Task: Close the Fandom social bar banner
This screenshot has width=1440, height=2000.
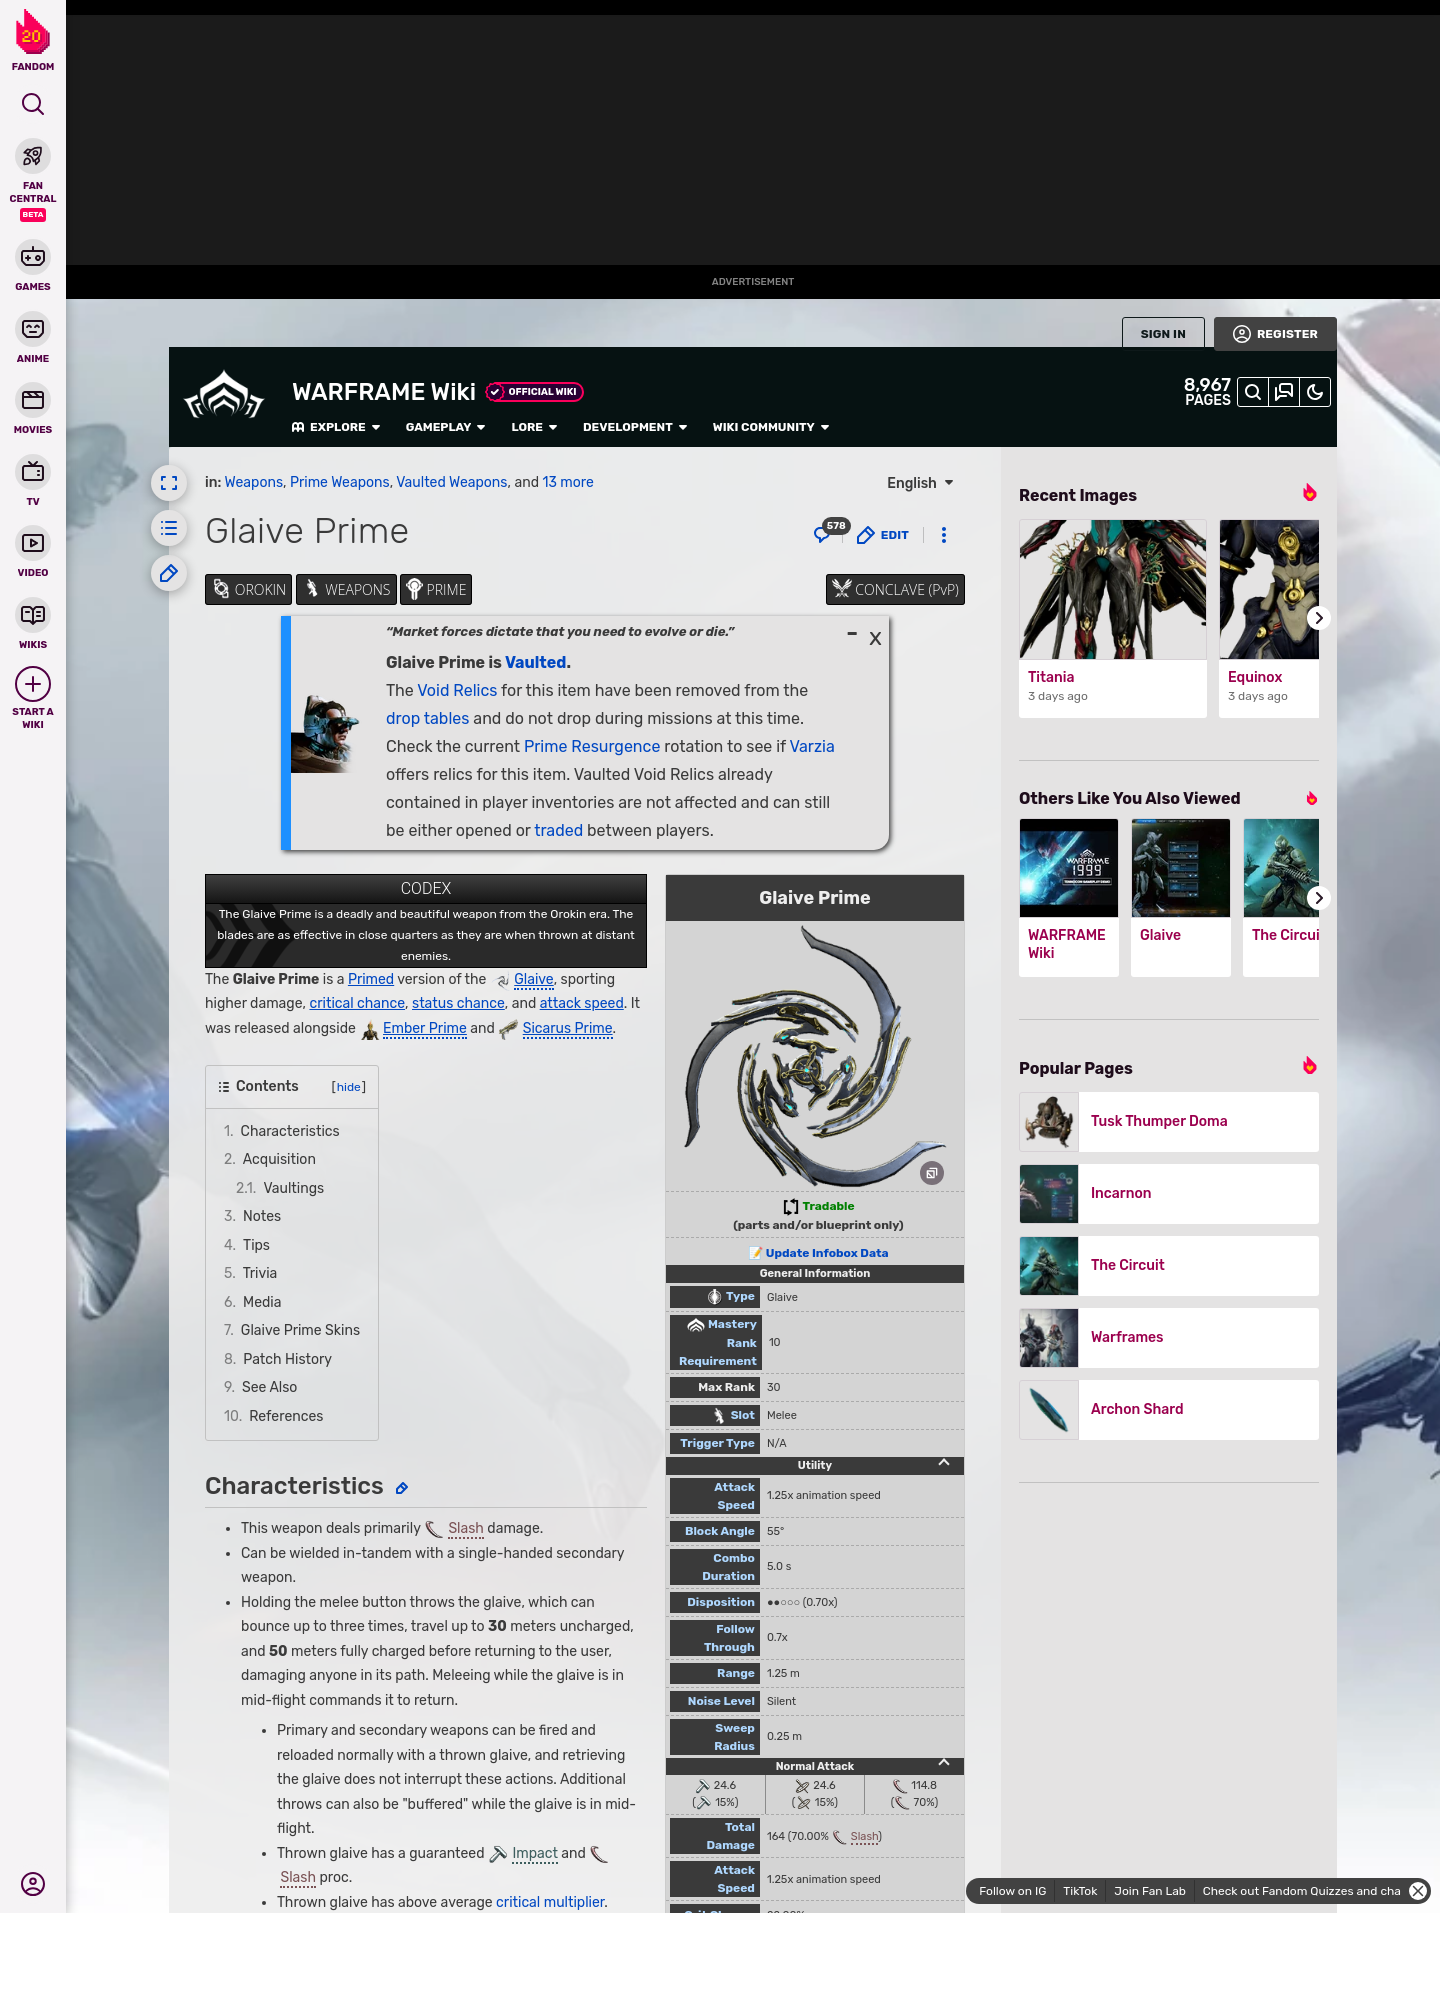Action: (1418, 1890)
